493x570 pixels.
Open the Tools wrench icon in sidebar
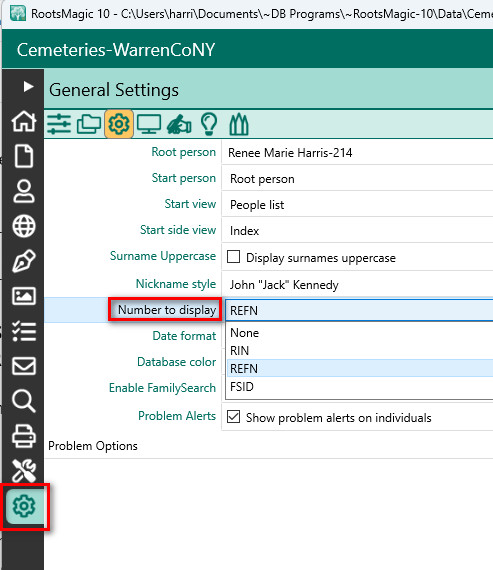(24, 470)
